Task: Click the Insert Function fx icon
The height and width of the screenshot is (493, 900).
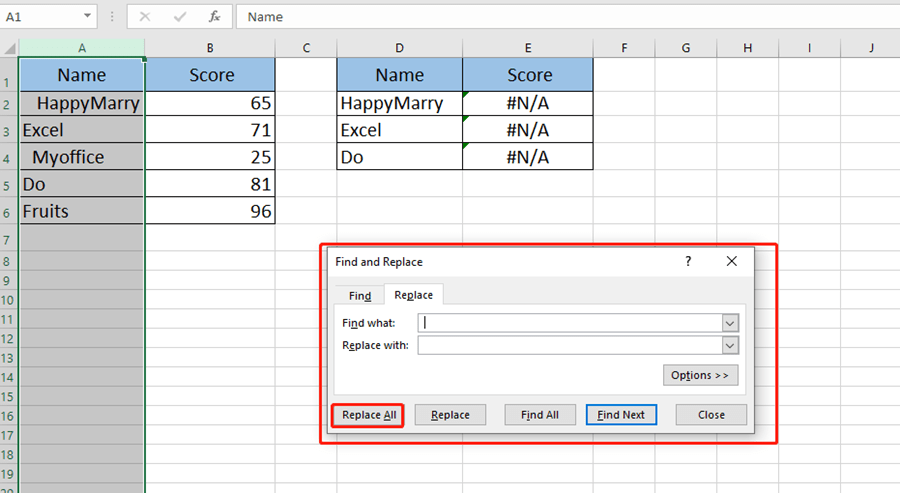Action: [214, 17]
